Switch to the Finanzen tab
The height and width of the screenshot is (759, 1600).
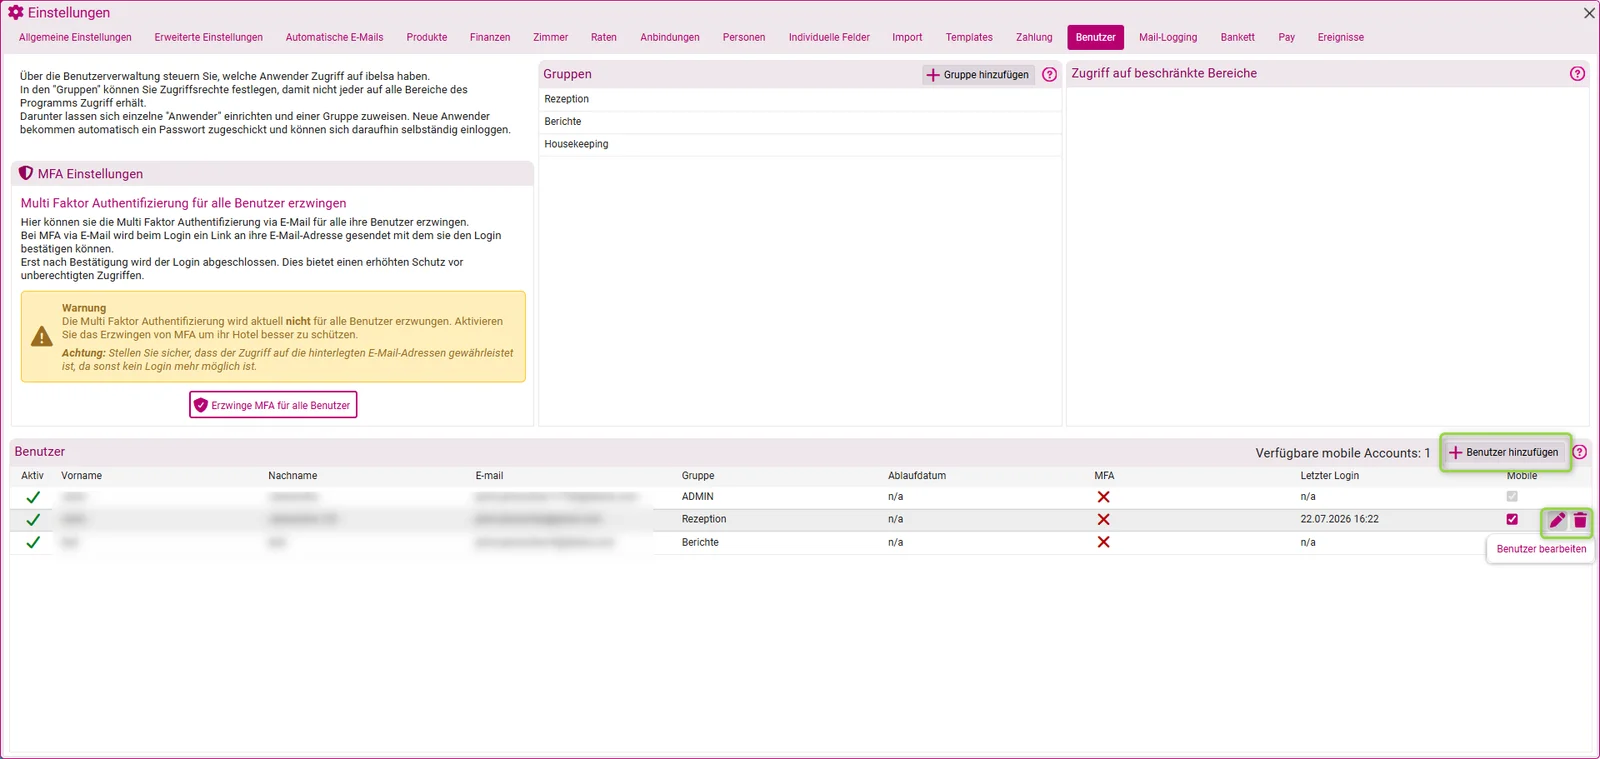(490, 37)
